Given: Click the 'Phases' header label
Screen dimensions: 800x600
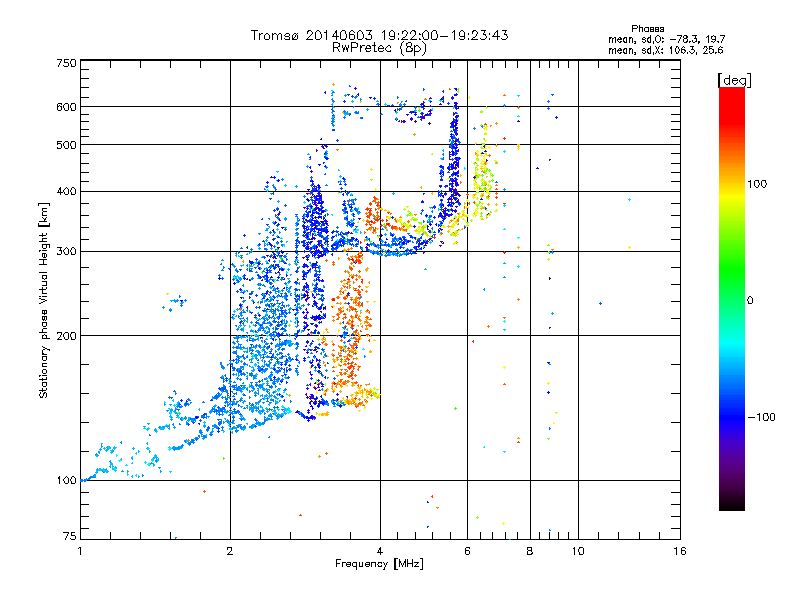Looking at the screenshot, I should pos(647,29).
